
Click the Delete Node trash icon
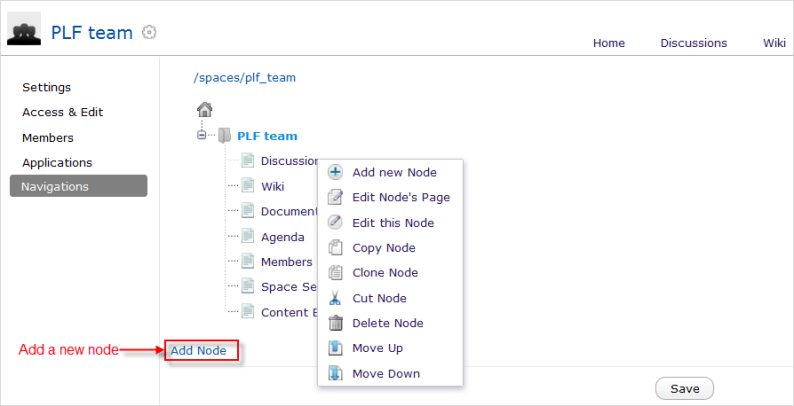(x=336, y=323)
